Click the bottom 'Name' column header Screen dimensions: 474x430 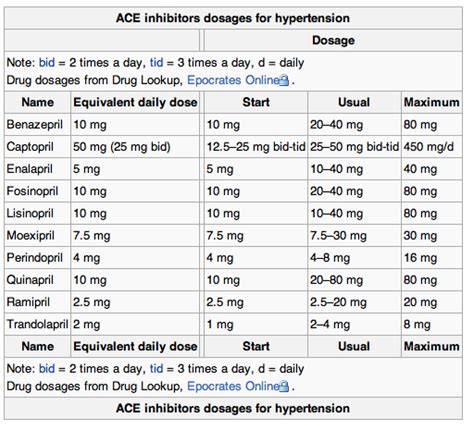pos(37,346)
